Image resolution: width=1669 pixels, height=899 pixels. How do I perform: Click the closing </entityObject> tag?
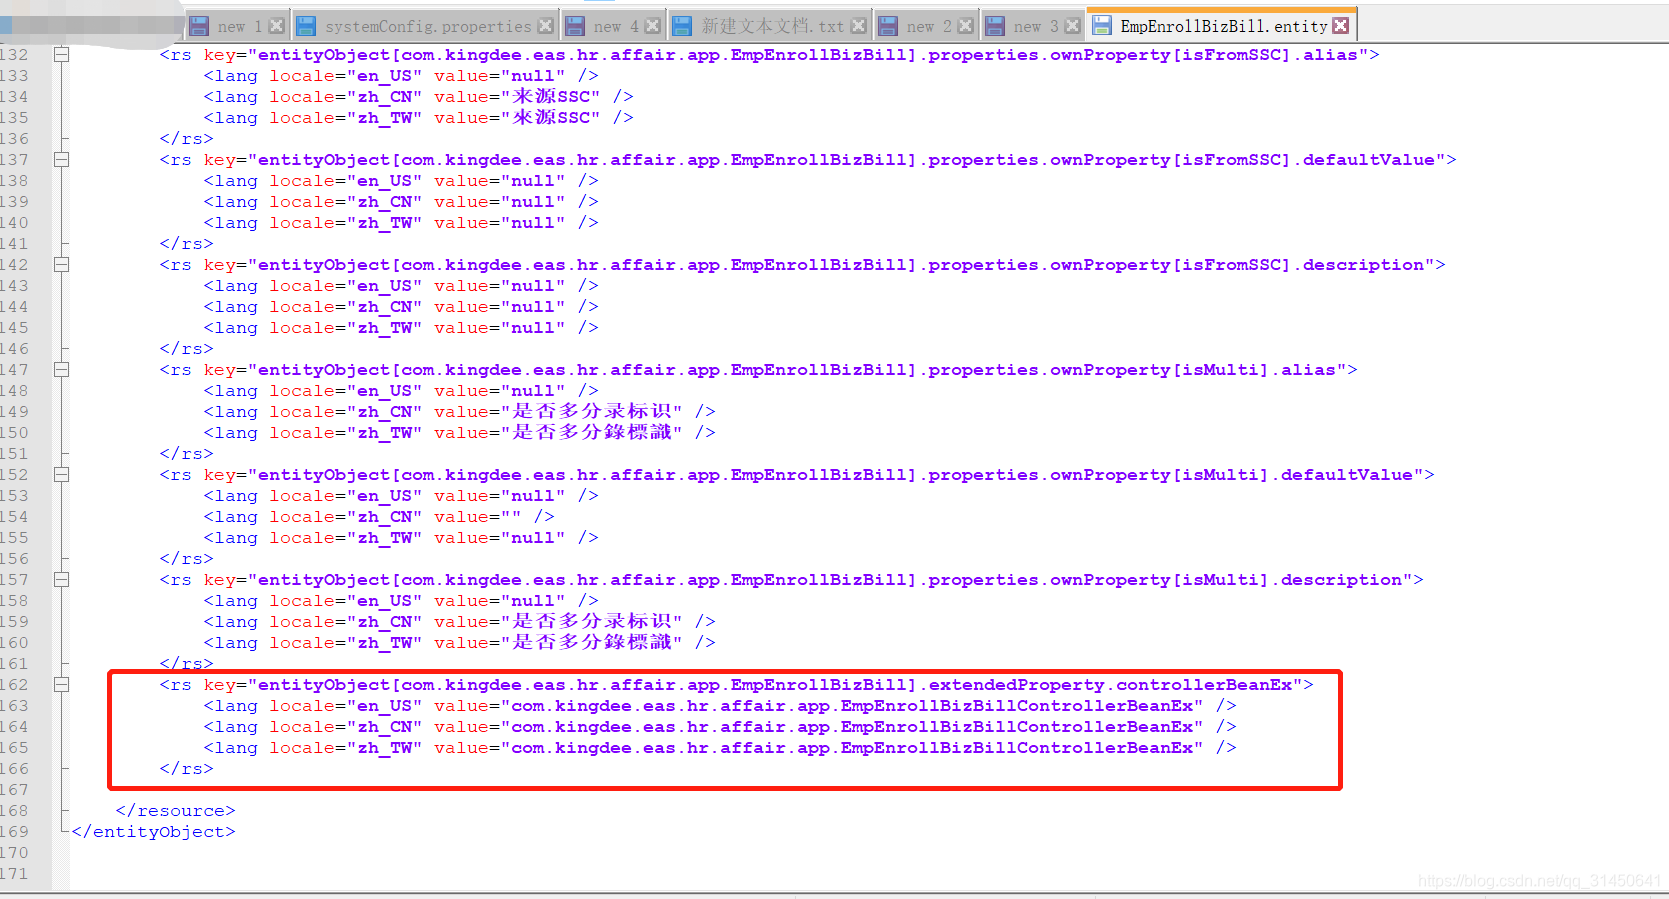point(153,832)
